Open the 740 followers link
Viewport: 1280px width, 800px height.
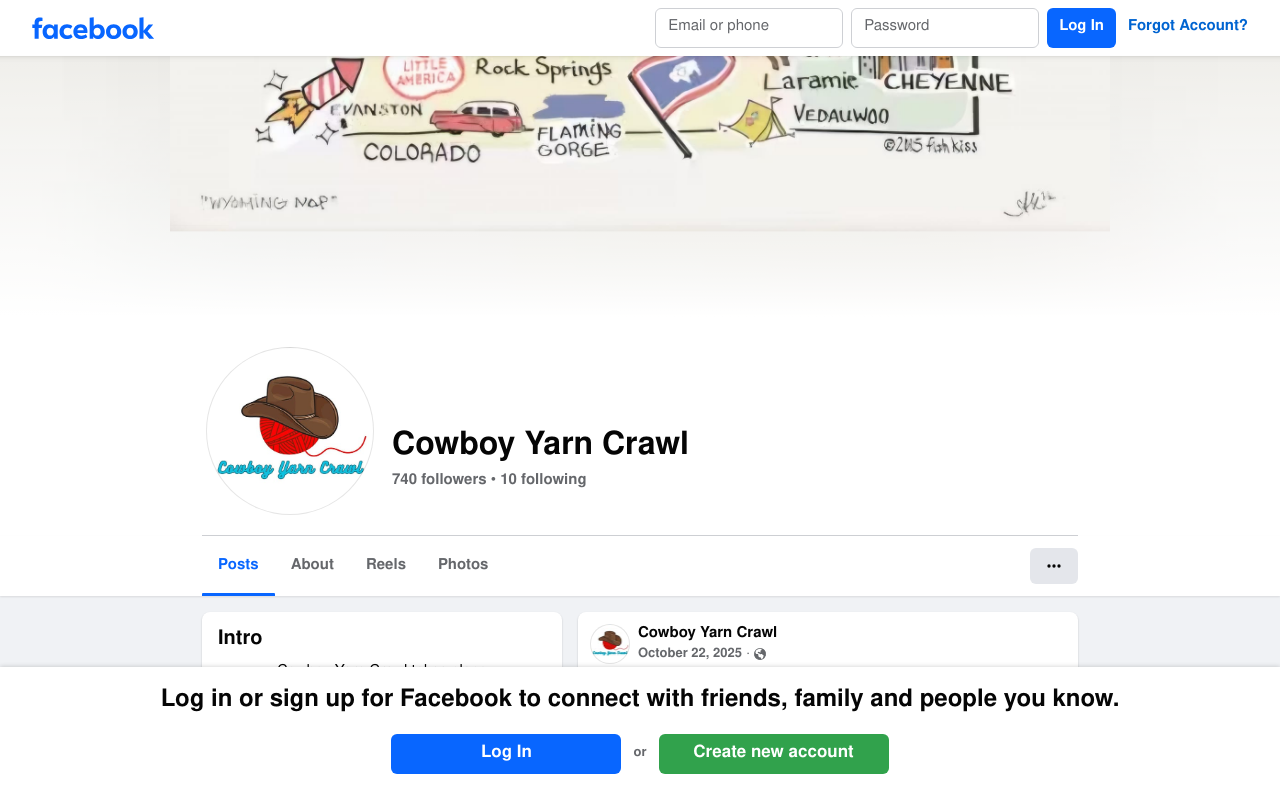point(439,479)
